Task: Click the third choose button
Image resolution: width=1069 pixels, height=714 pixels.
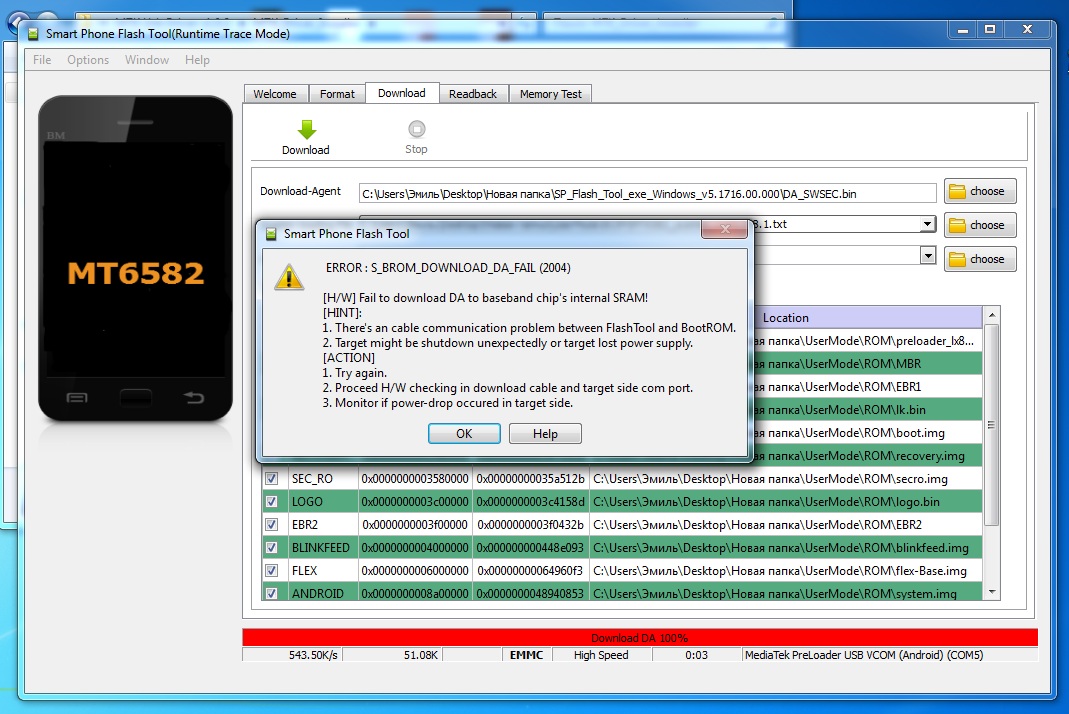Action: (x=980, y=259)
